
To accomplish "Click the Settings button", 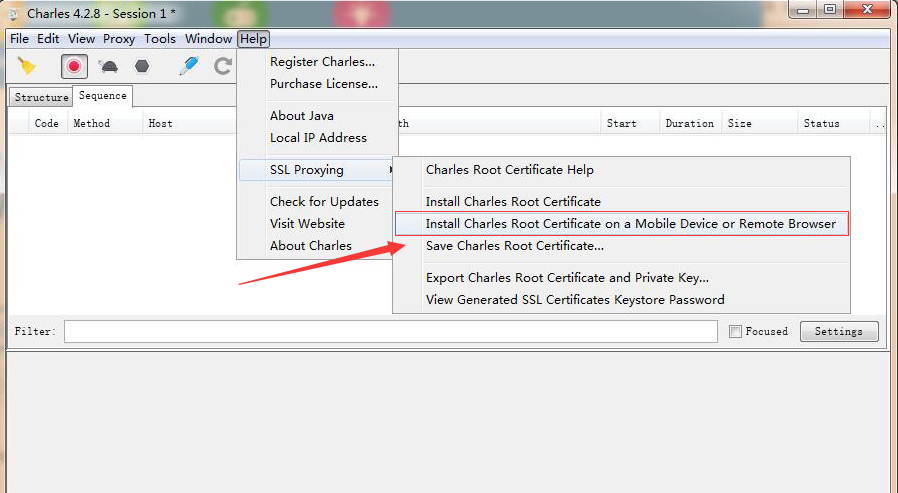I will pos(839,332).
